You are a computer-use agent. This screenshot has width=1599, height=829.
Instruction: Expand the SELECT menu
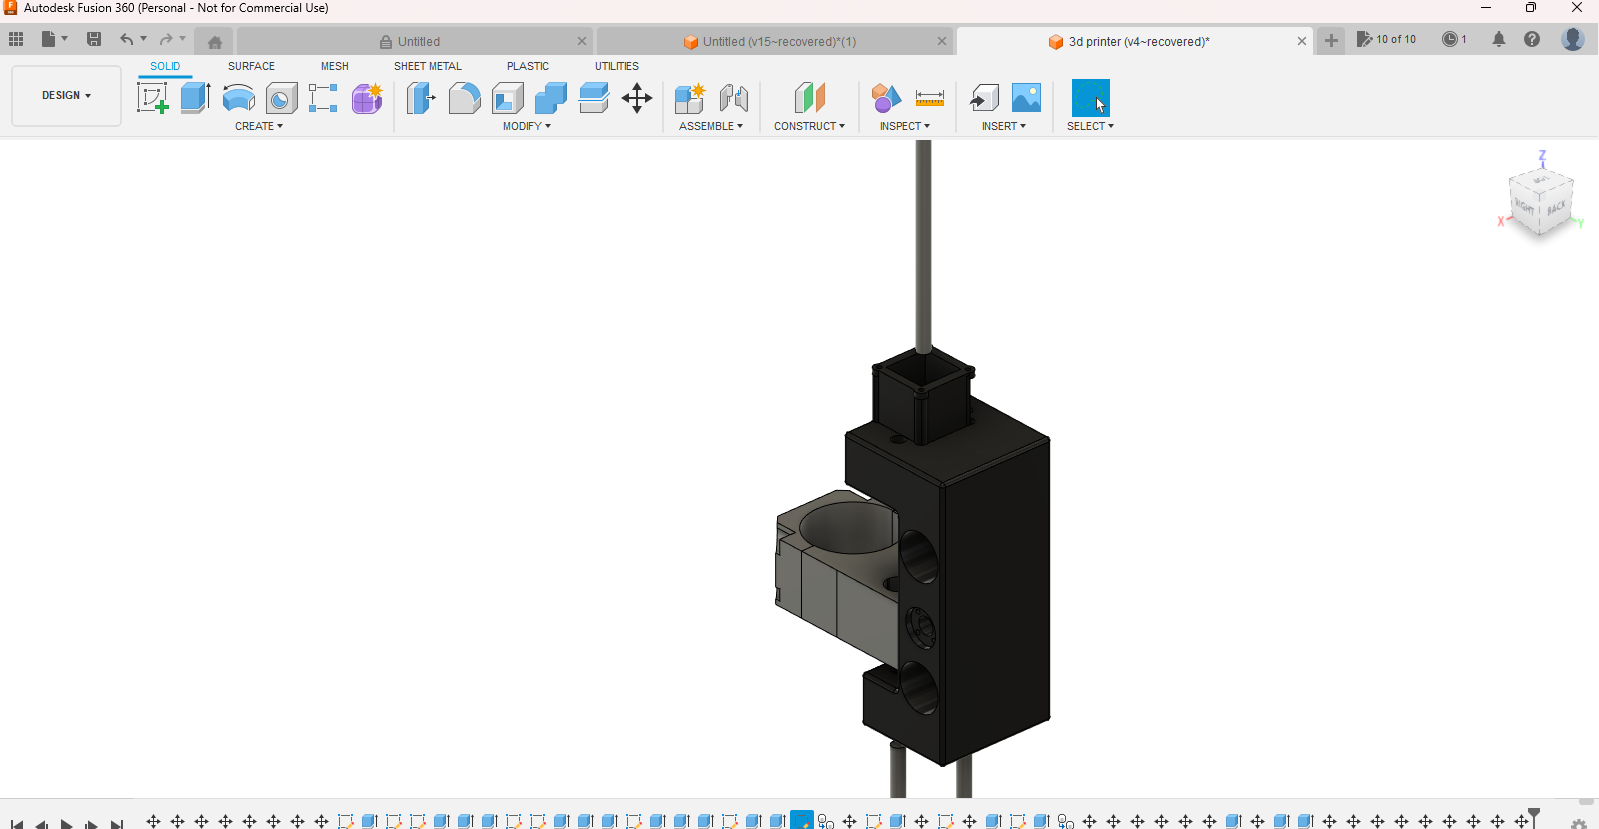click(x=1090, y=126)
